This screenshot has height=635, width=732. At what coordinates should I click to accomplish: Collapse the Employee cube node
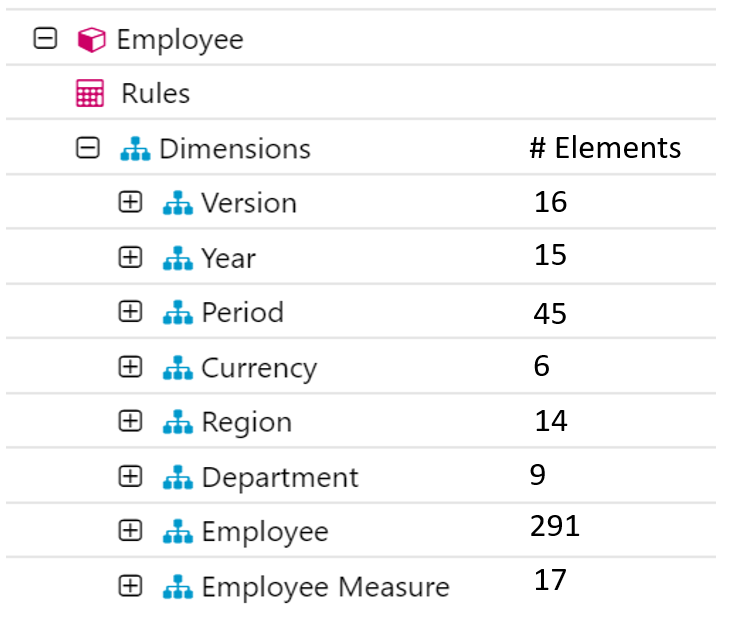coord(44,40)
